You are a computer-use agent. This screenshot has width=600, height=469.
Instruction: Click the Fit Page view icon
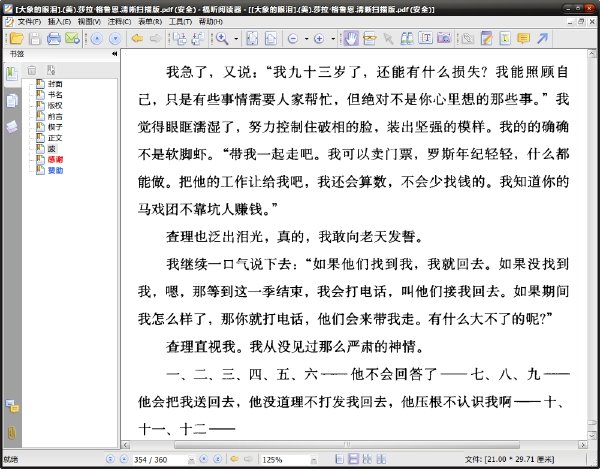tap(252, 39)
